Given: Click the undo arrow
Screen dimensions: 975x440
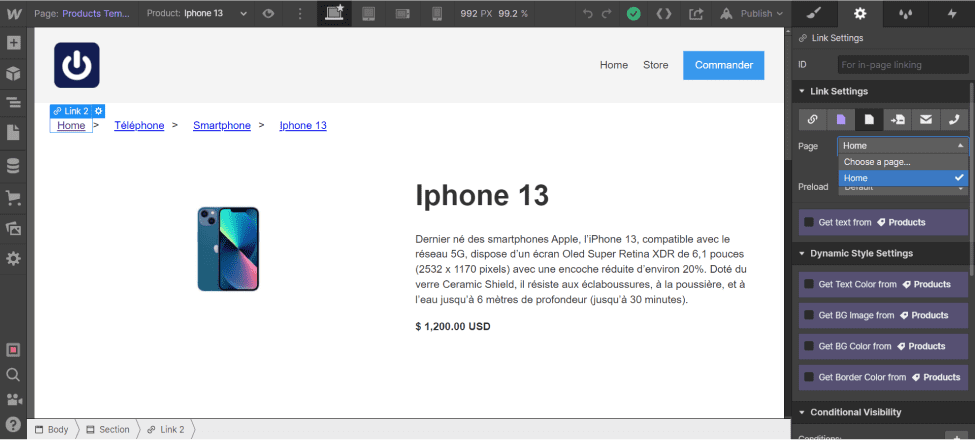Looking at the screenshot, I should [x=588, y=14].
